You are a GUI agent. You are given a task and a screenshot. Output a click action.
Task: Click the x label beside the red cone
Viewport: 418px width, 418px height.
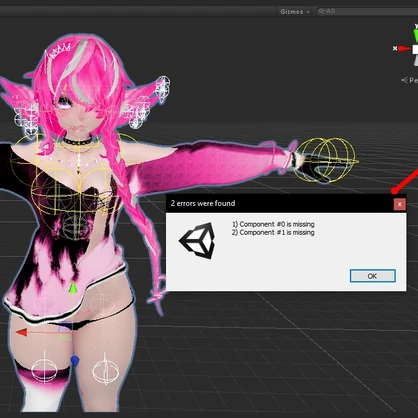click(395, 49)
